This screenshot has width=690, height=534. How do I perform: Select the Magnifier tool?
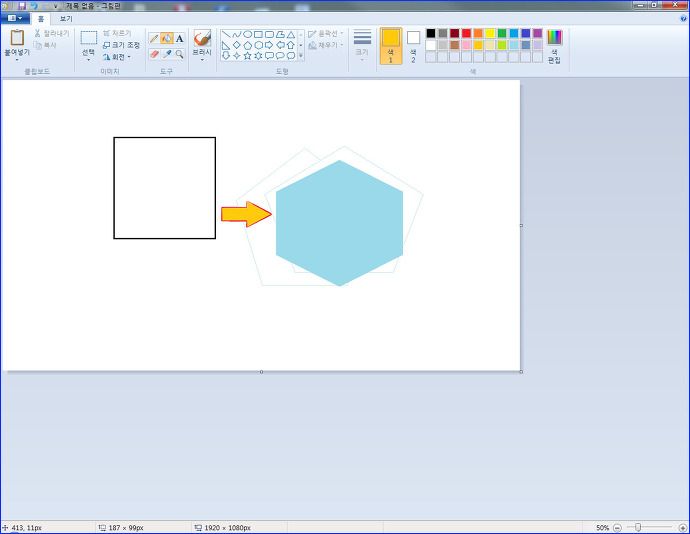click(180, 54)
